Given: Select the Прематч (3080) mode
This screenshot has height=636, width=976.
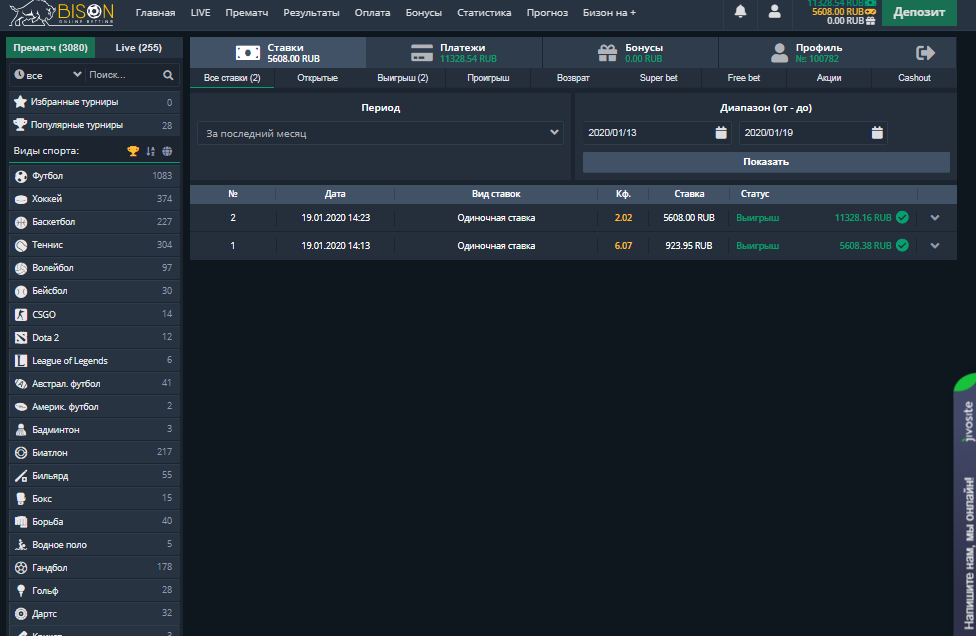Looking at the screenshot, I should [x=50, y=48].
